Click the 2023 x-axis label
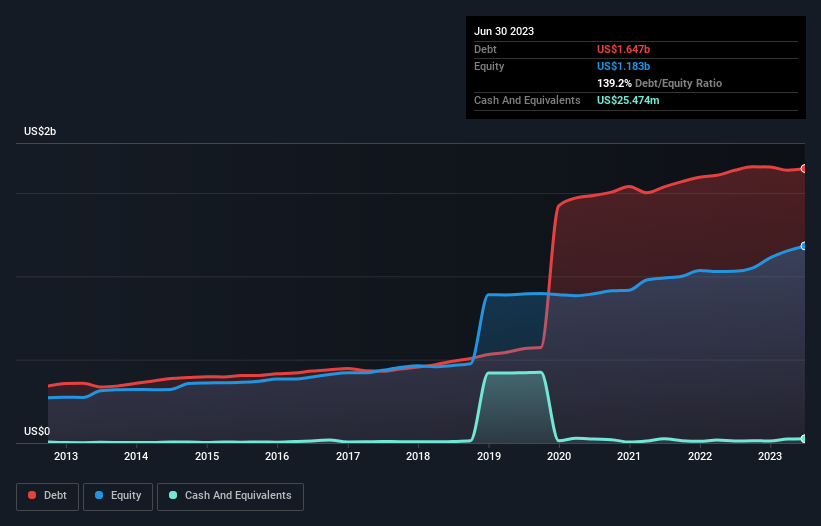The image size is (821, 526). tap(770, 456)
